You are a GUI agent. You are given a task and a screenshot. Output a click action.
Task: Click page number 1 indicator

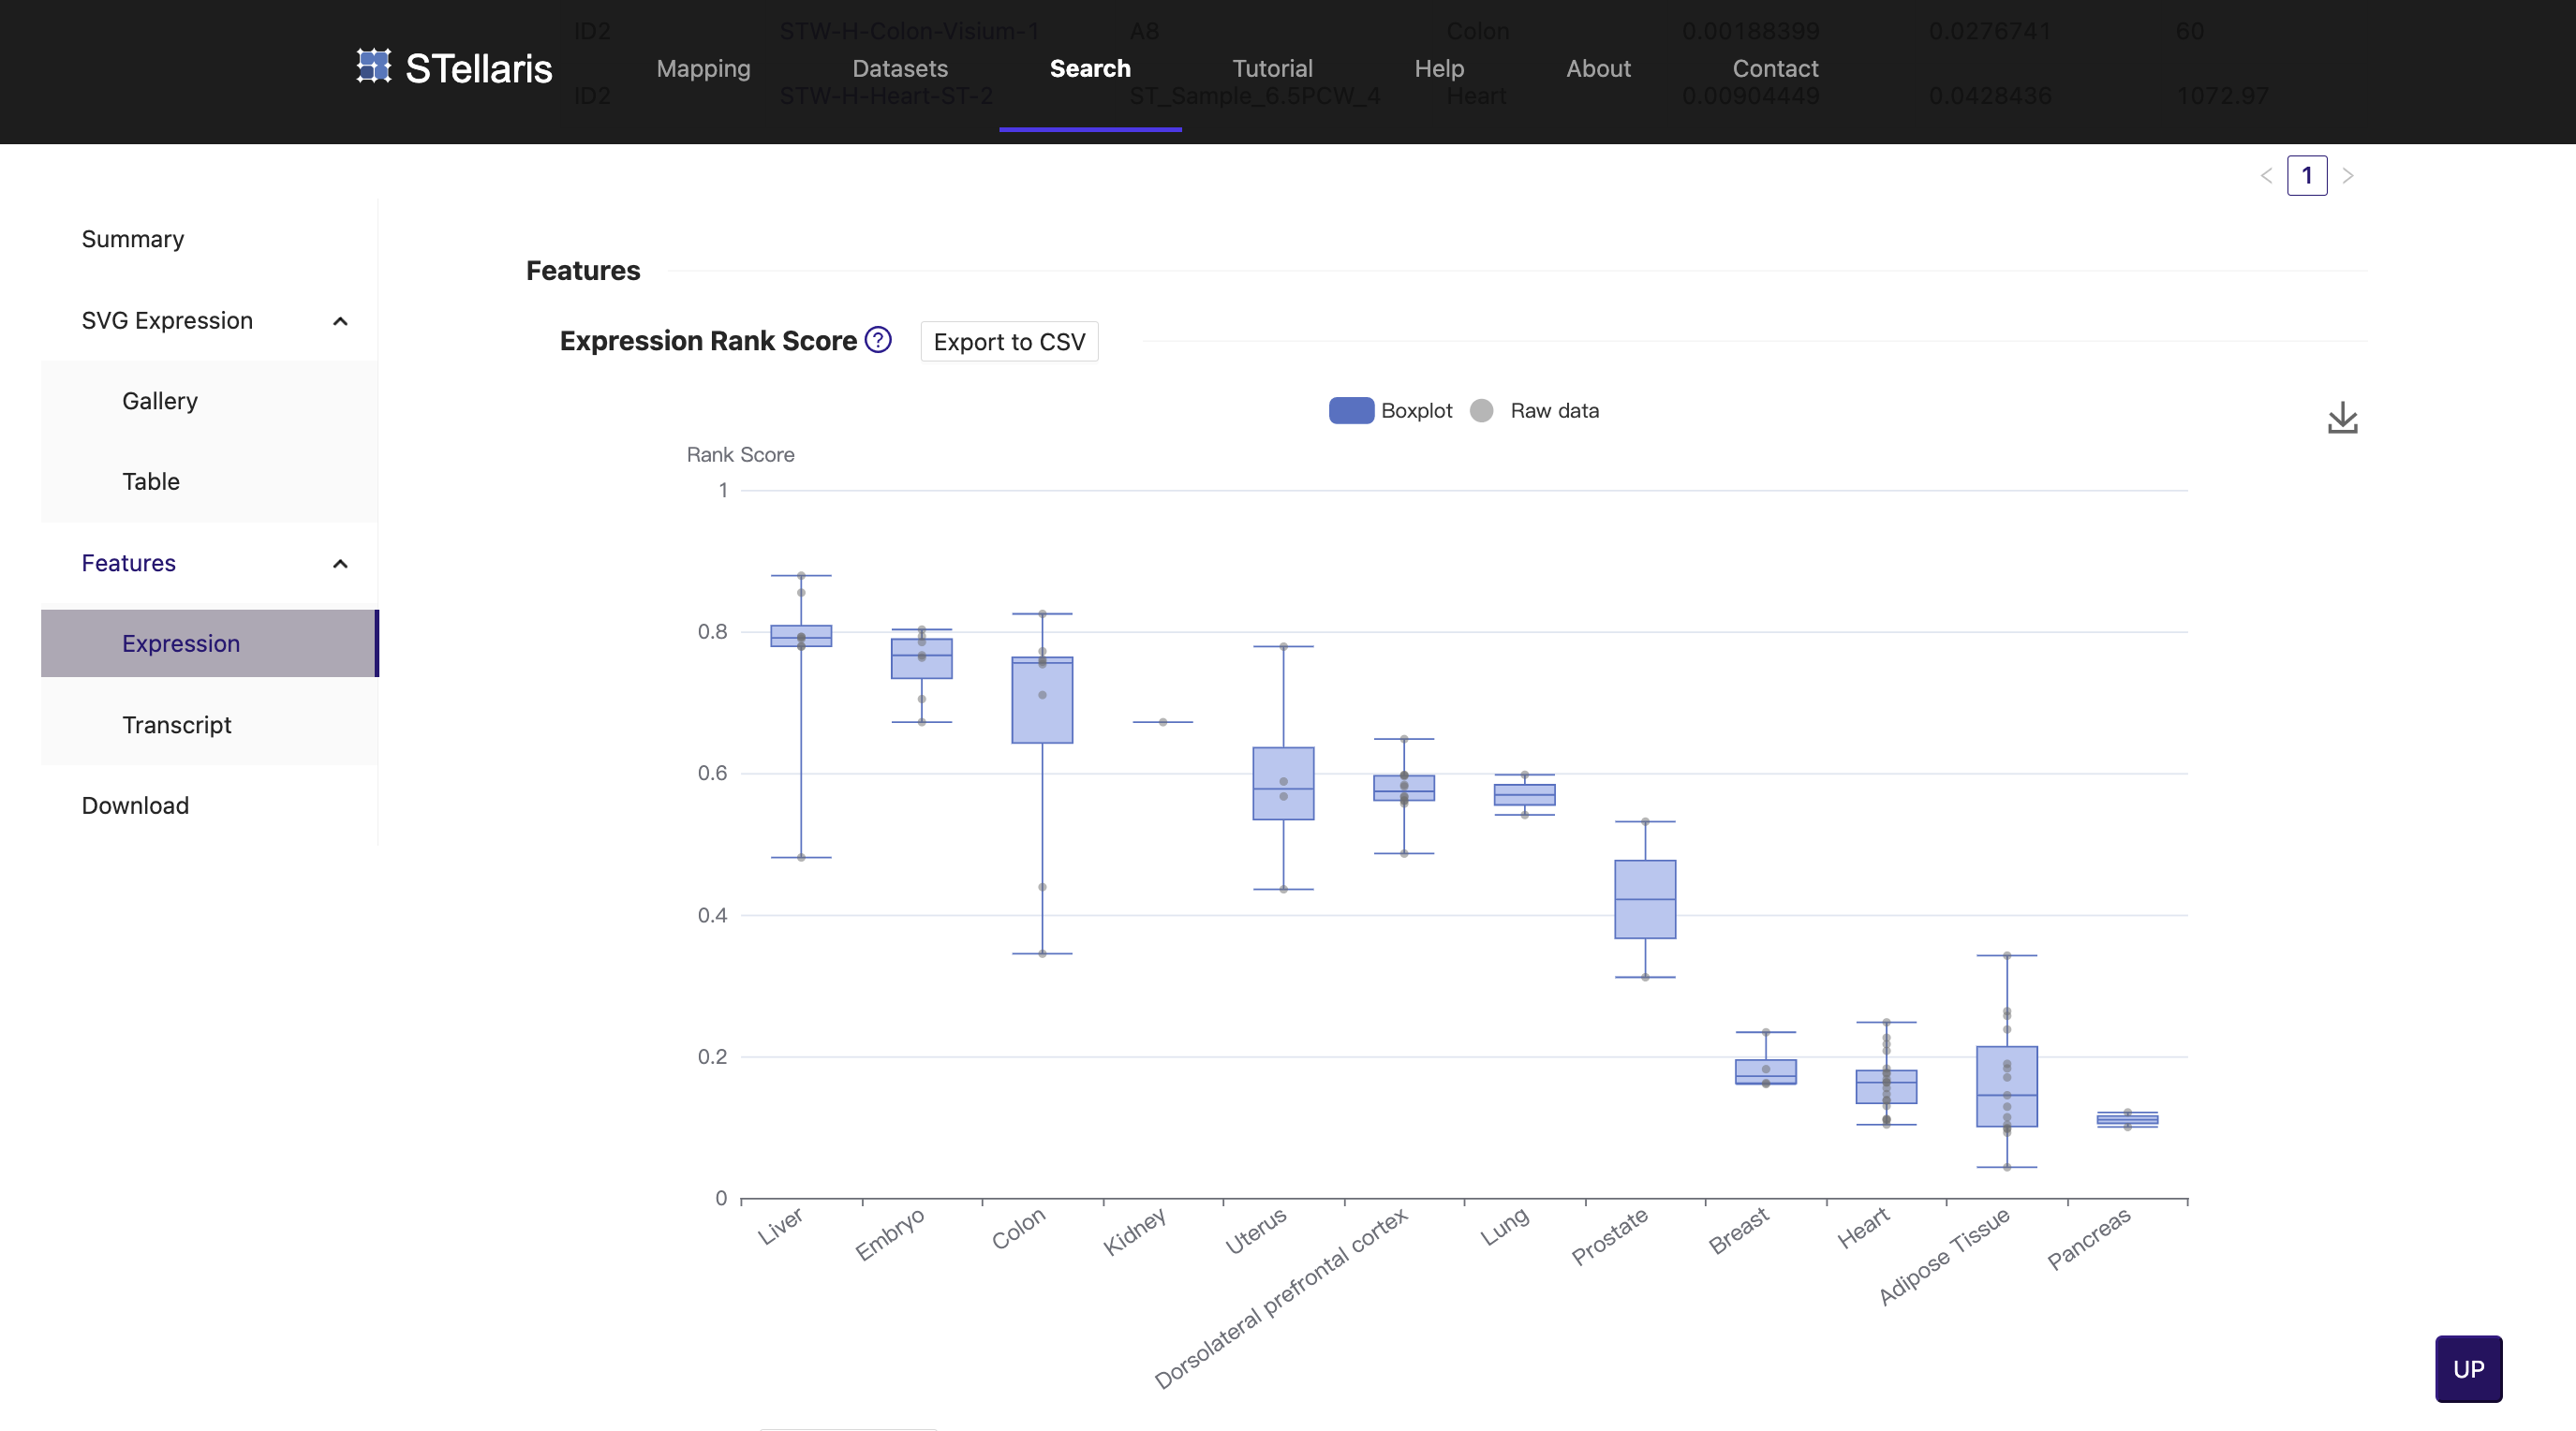tap(2308, 174)
